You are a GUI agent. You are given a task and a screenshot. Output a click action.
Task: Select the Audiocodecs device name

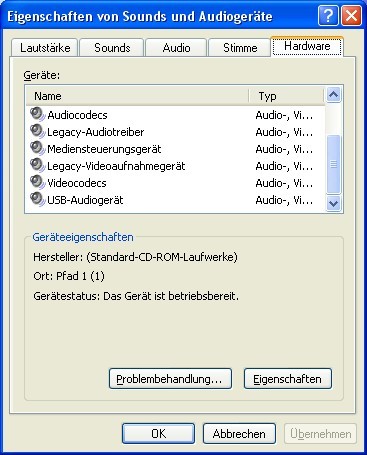point(77,115)
